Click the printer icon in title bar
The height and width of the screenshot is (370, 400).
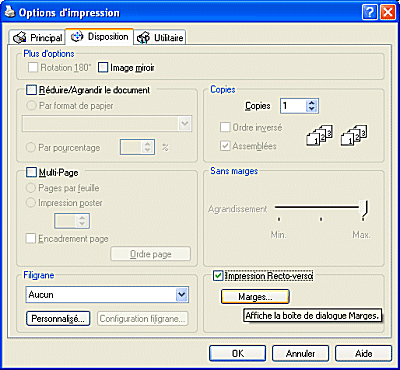9,13
